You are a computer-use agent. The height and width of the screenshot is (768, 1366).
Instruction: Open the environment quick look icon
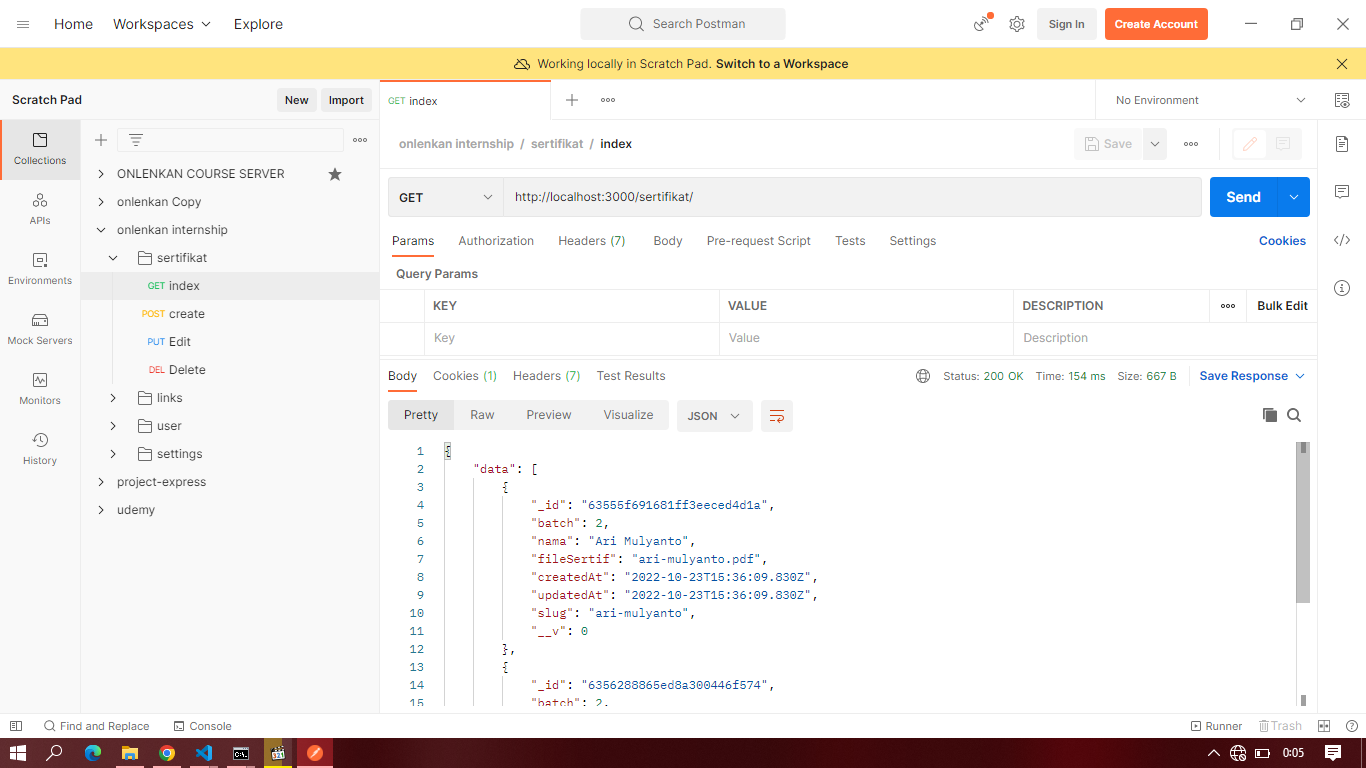1342,100
